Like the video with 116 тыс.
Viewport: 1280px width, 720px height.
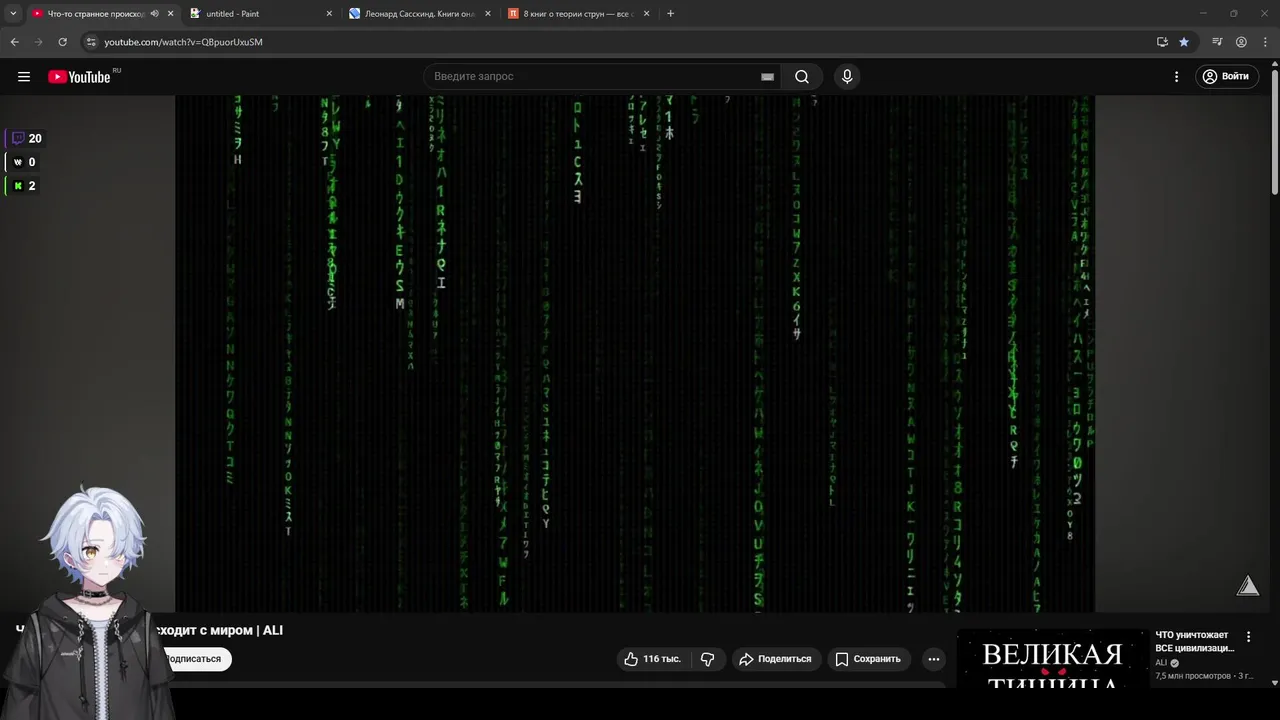click(x=652, y=659)
